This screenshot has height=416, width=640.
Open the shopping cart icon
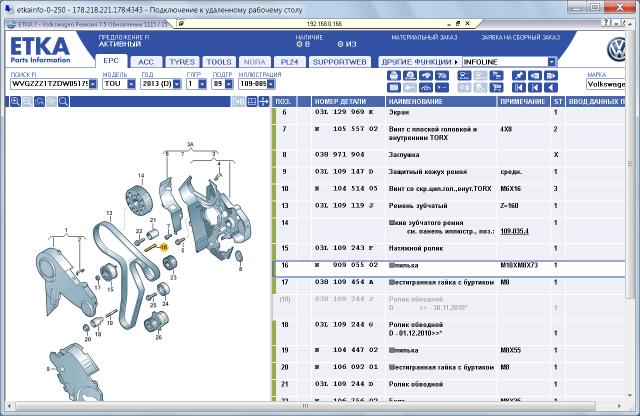pyautogui.click(x=496, y=87)
